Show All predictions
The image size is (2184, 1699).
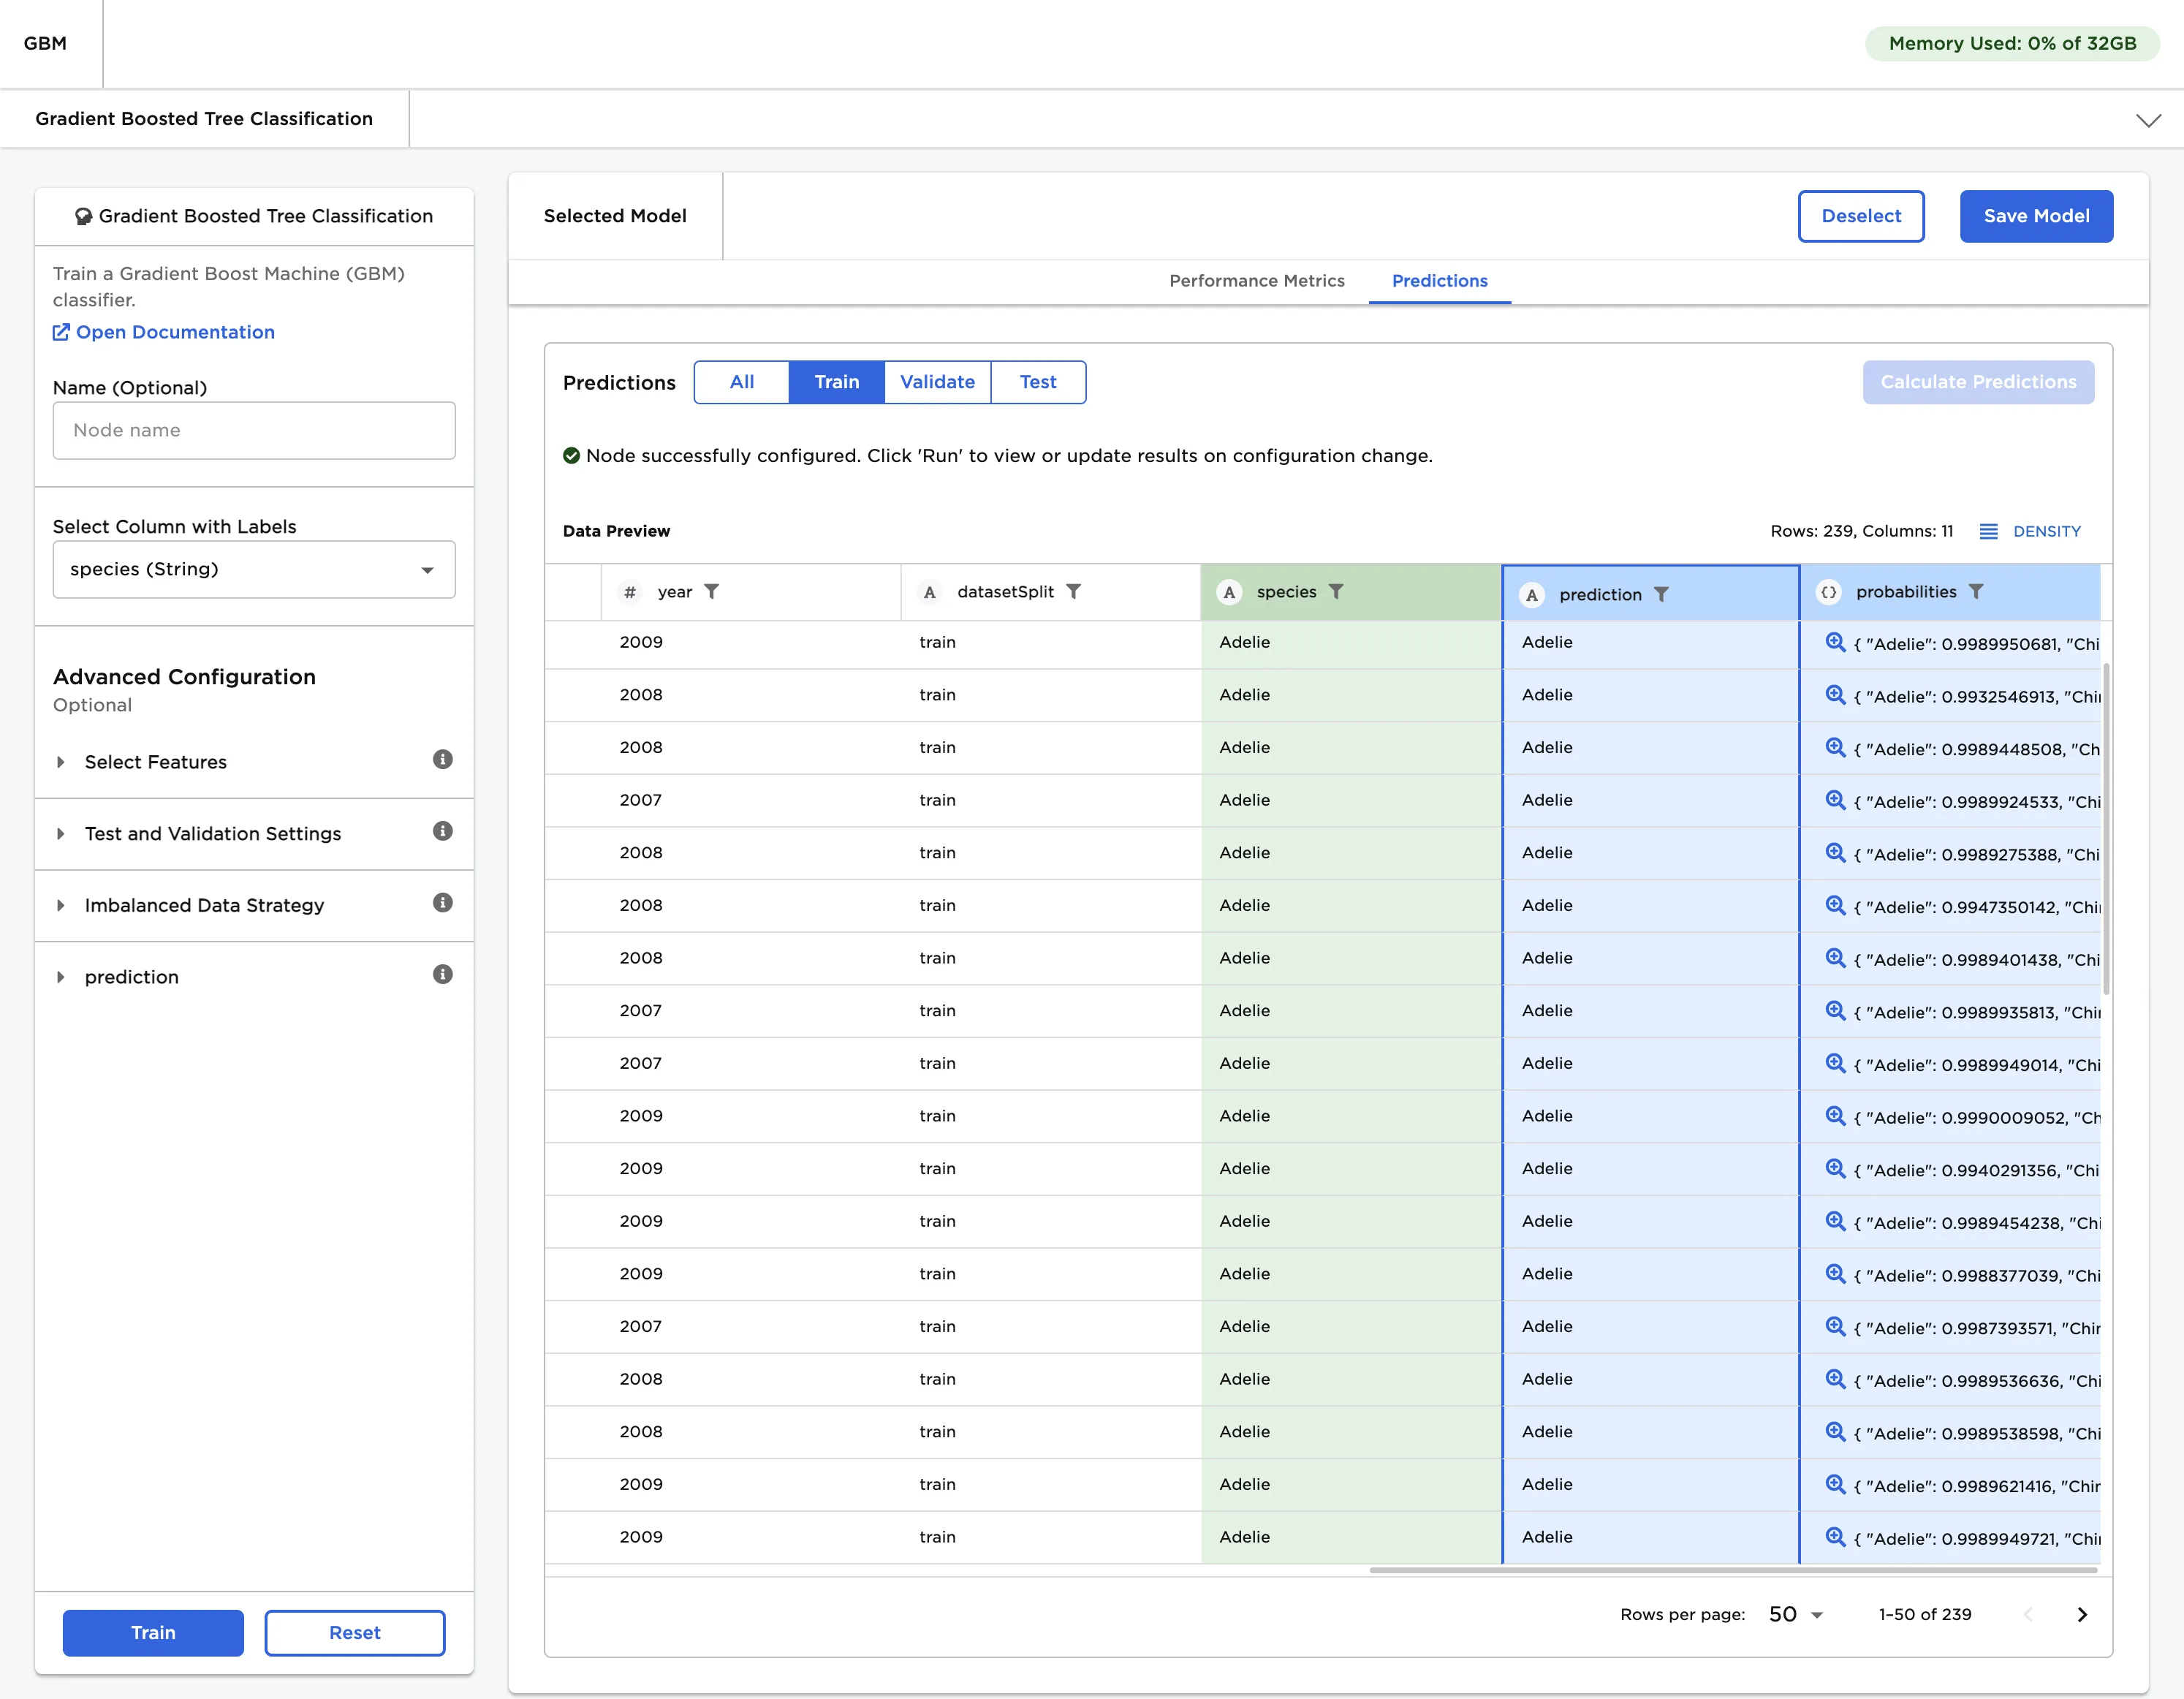[741, 382]
